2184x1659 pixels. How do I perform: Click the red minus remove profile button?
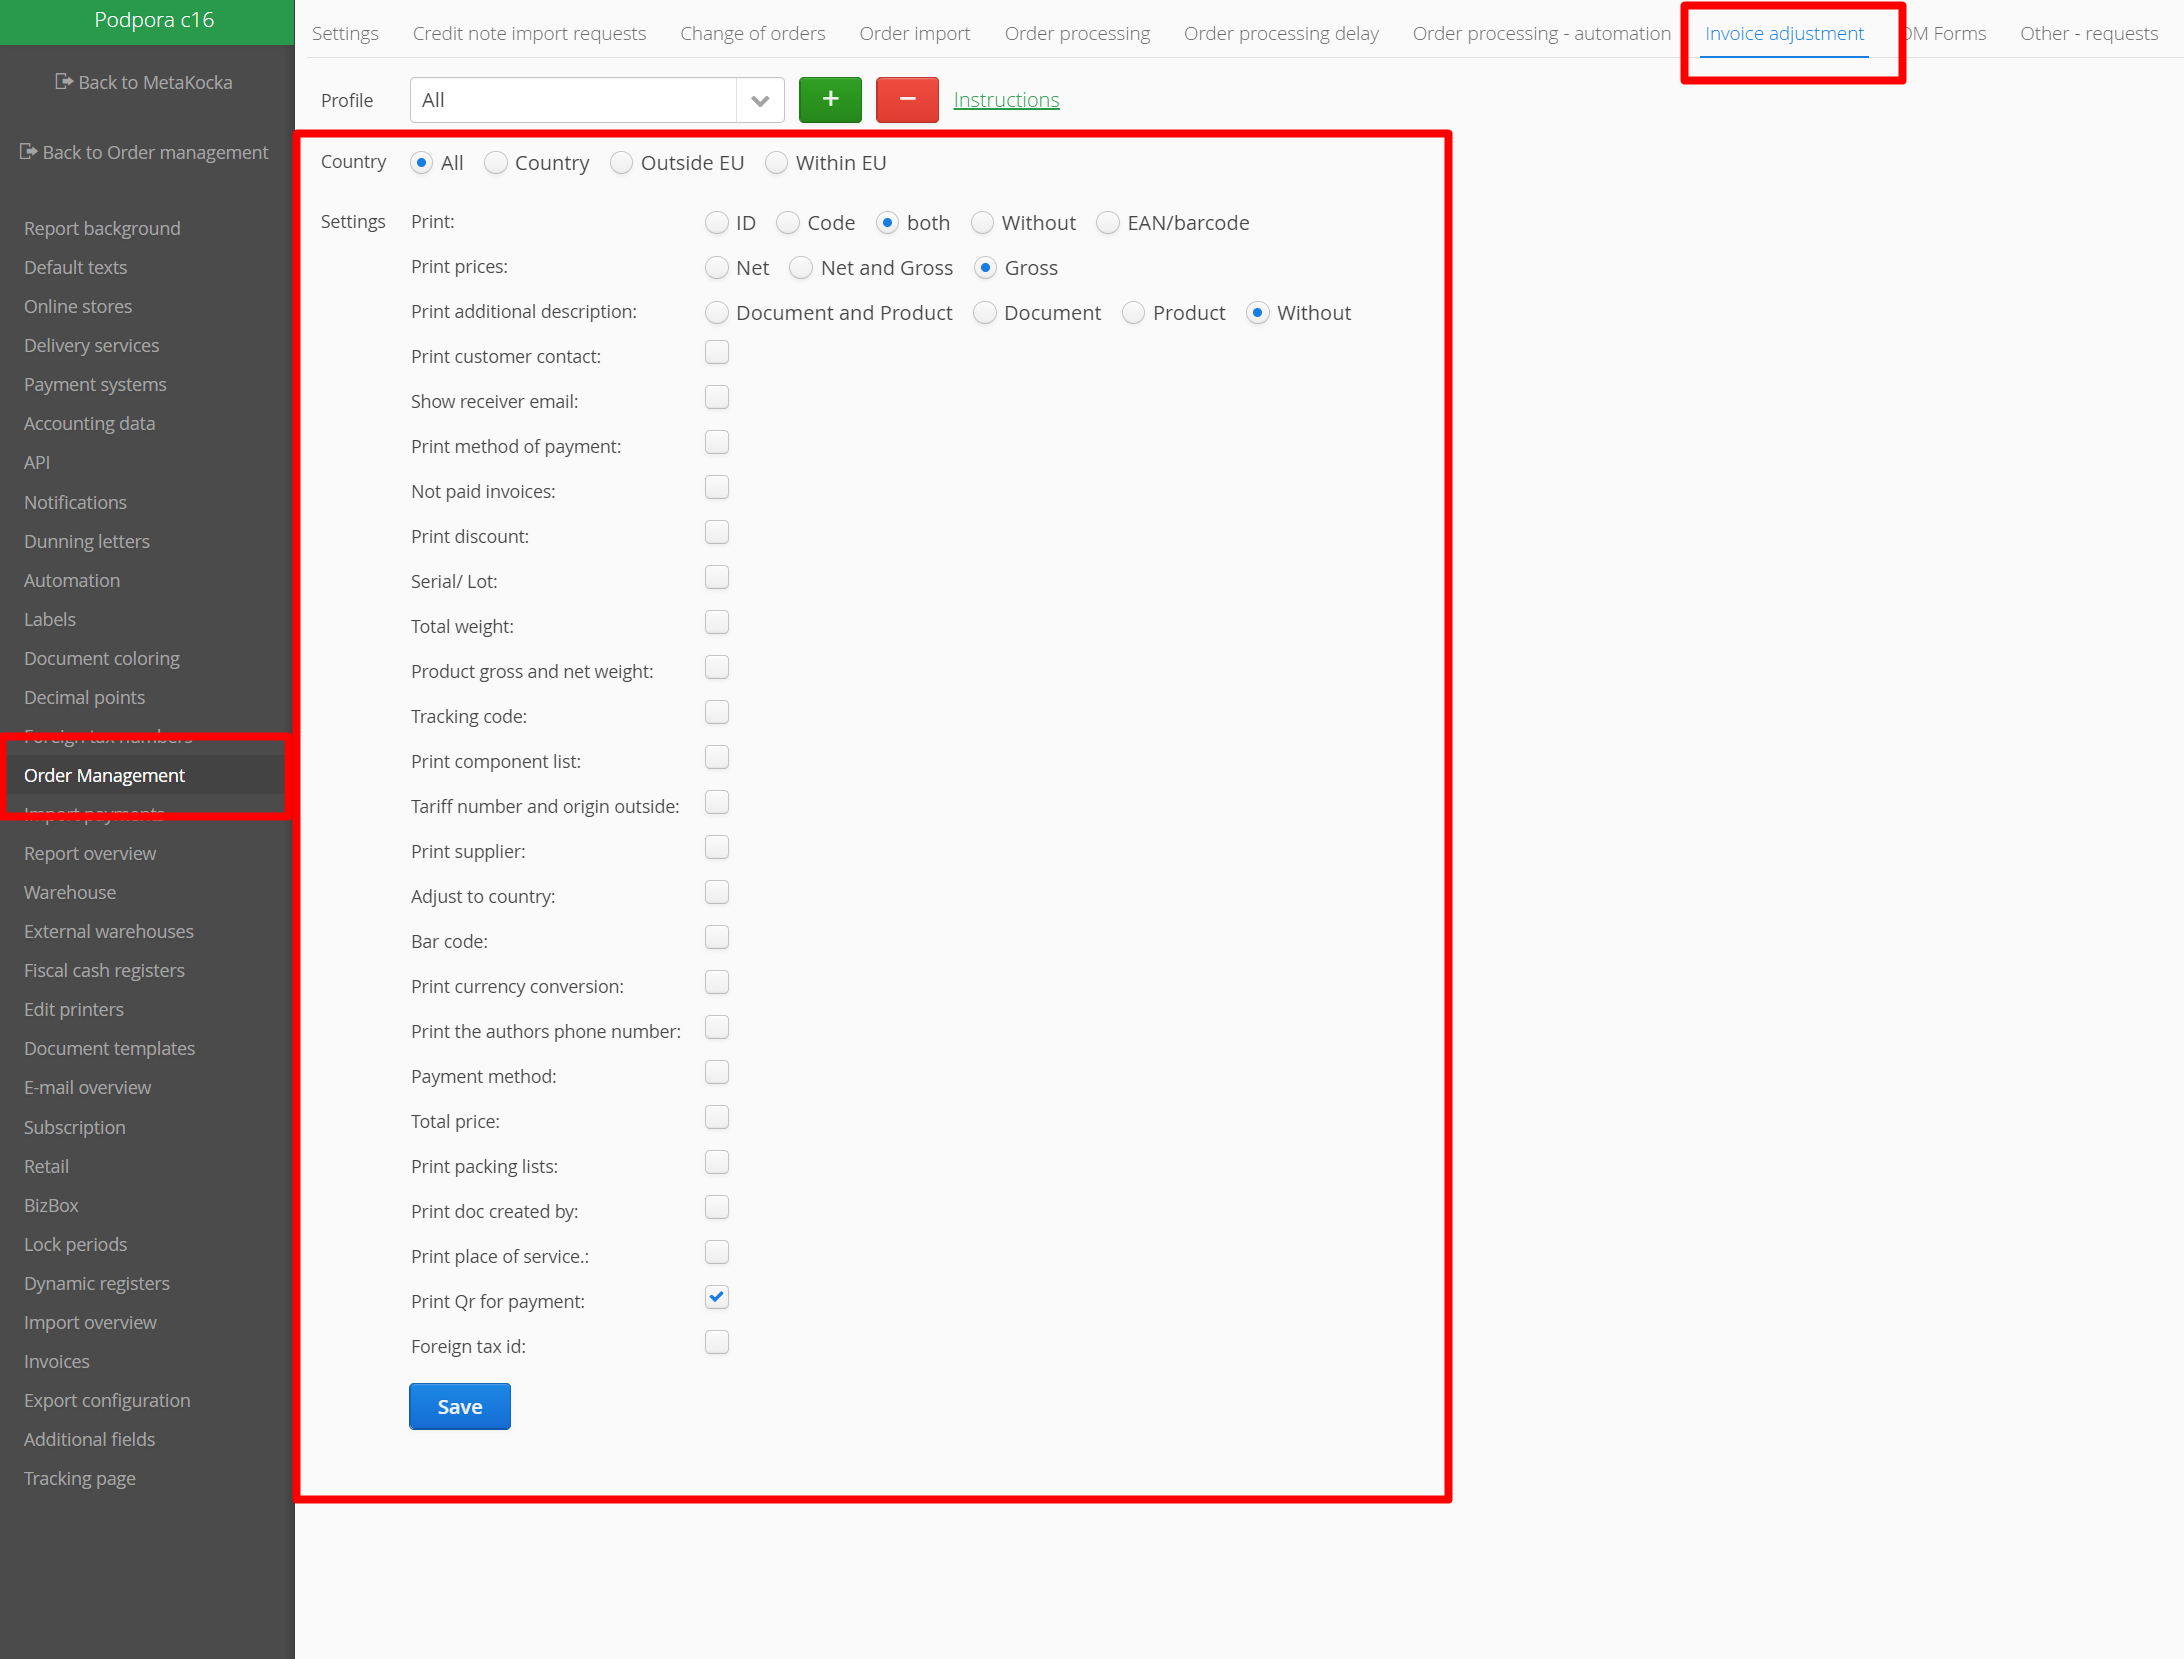tap(906, 99)
